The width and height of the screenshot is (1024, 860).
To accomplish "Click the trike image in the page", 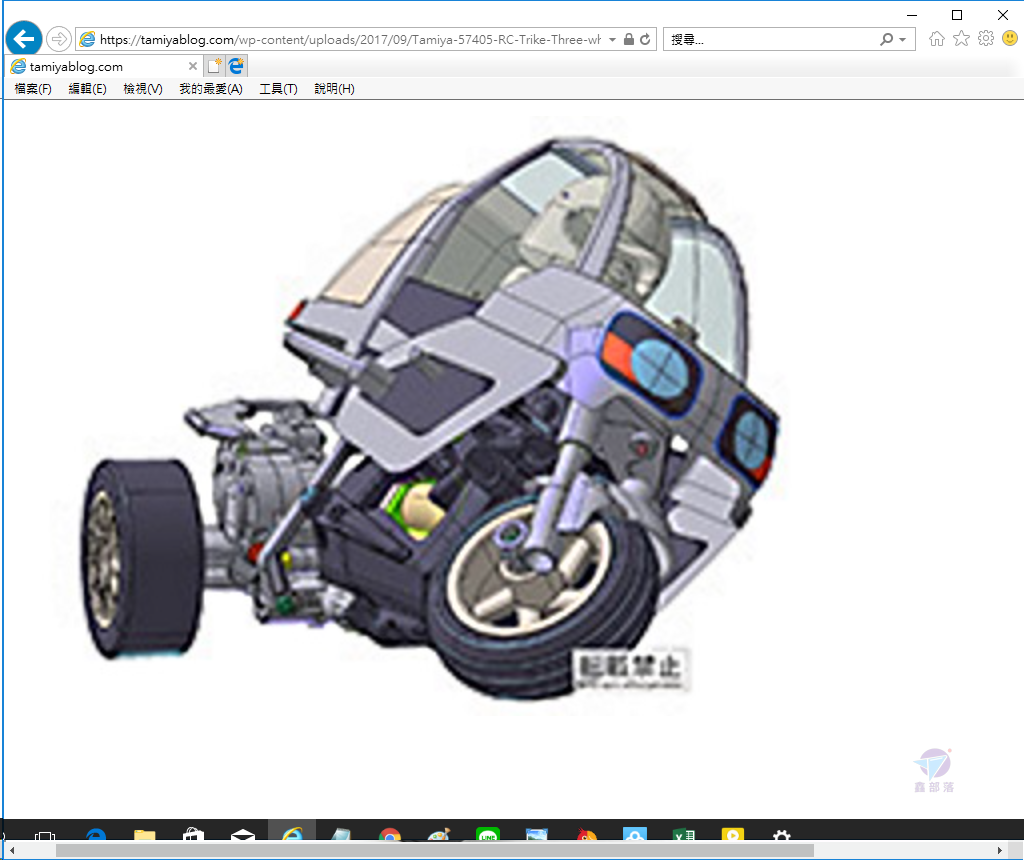I will (x=431, y=418).
